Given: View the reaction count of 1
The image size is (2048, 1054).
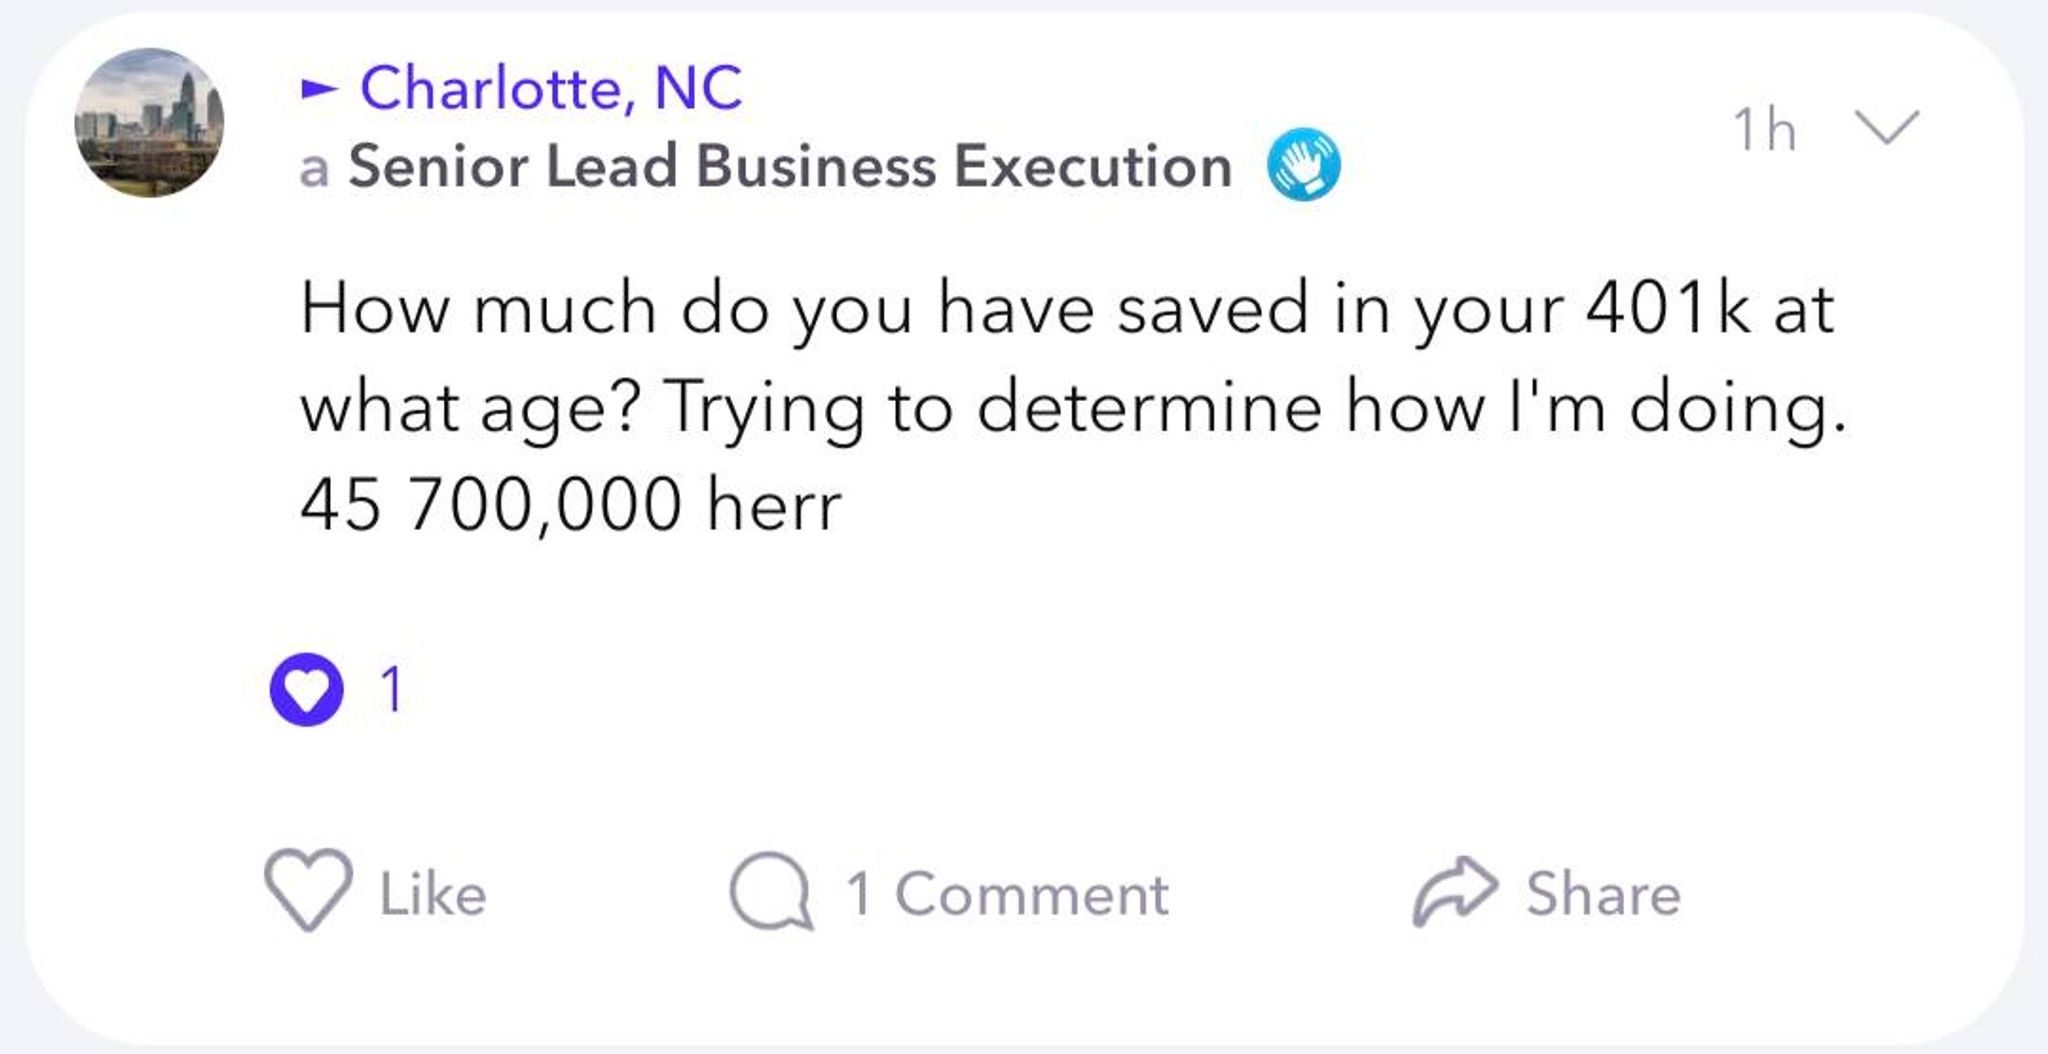Looking at the screenshot, I should pyautogui.click(x=392, y=689).
